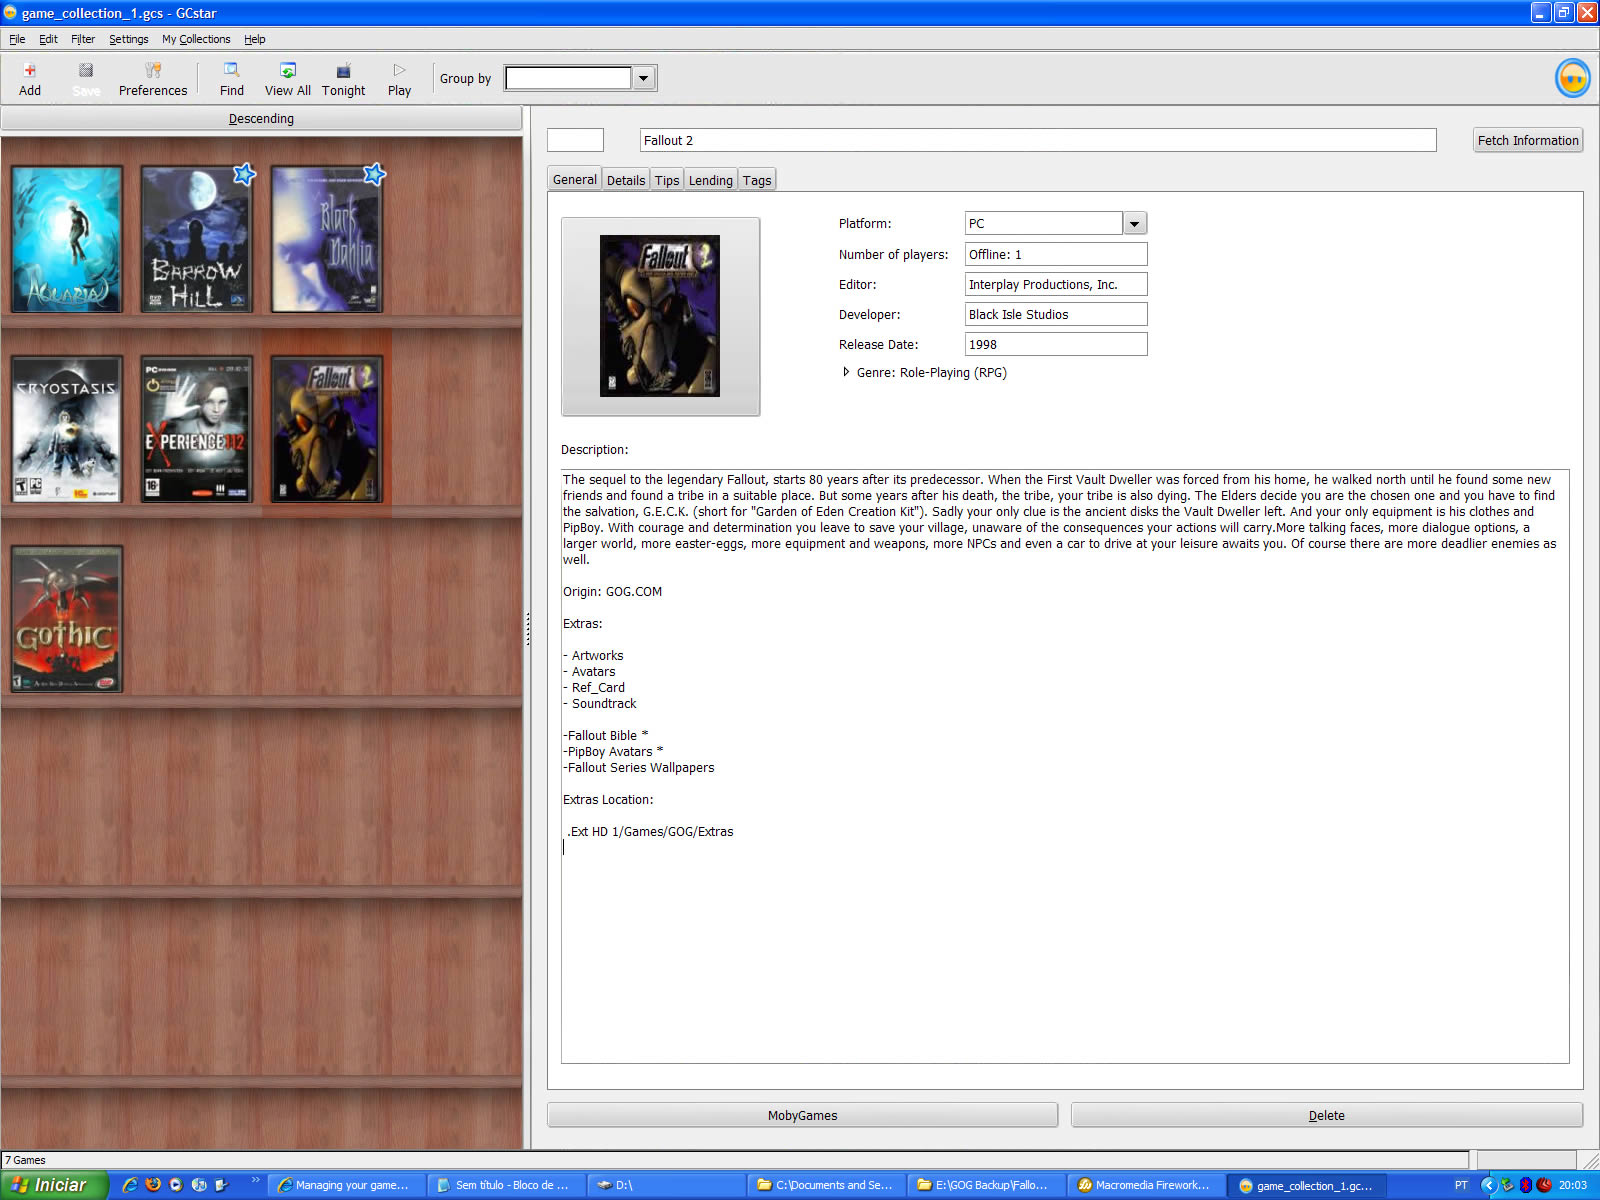
Task: Click the Tonight toolbar icon
Action: point(344,78)
